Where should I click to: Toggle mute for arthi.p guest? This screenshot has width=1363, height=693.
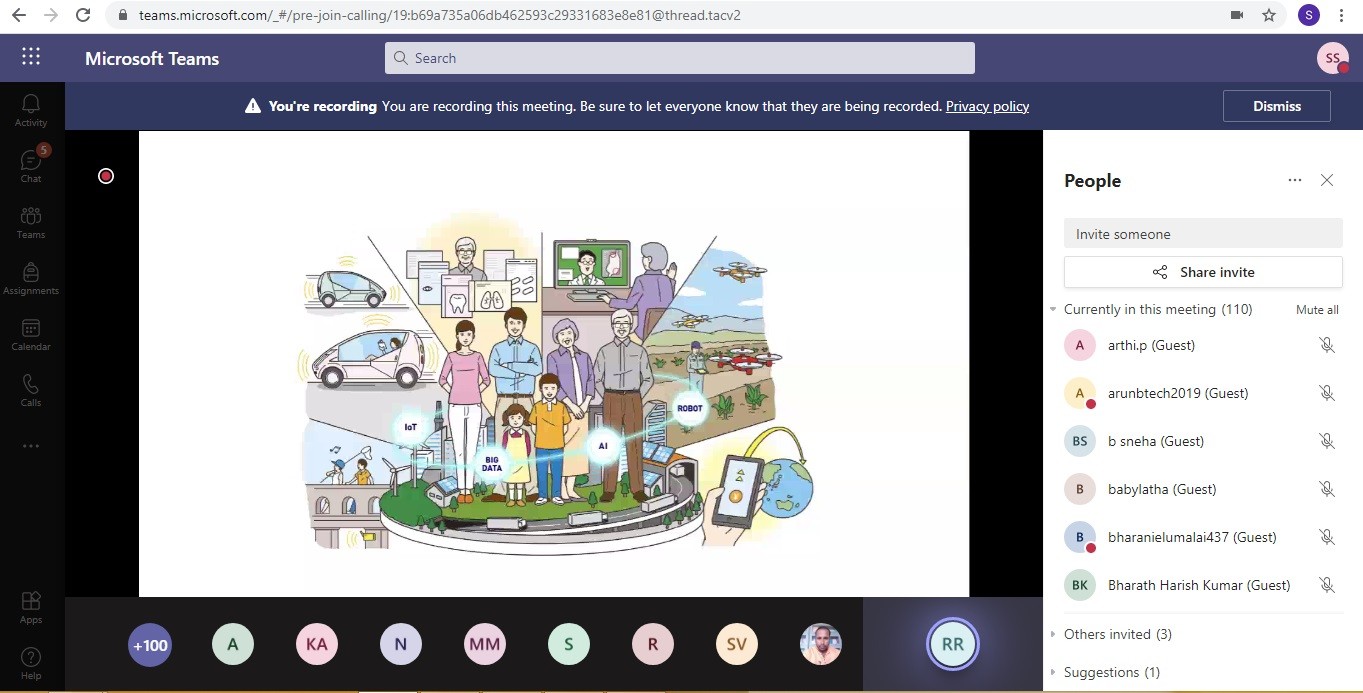point(1326,345)
